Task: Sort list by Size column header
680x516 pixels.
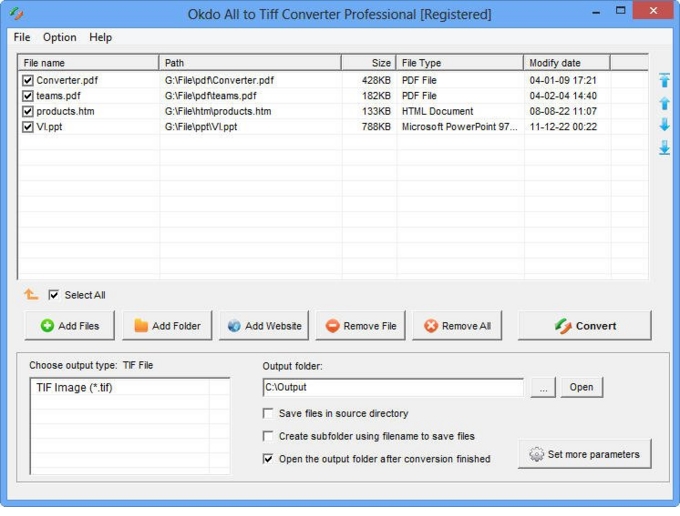Action: (x=368, y=63)
